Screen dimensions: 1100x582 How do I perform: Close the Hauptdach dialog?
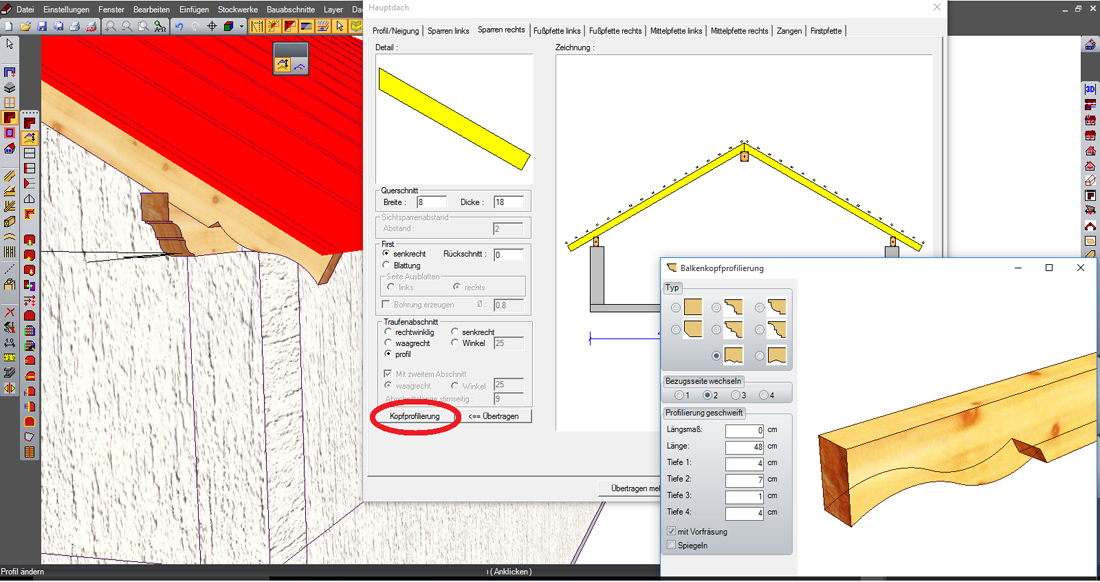[937, 7]
